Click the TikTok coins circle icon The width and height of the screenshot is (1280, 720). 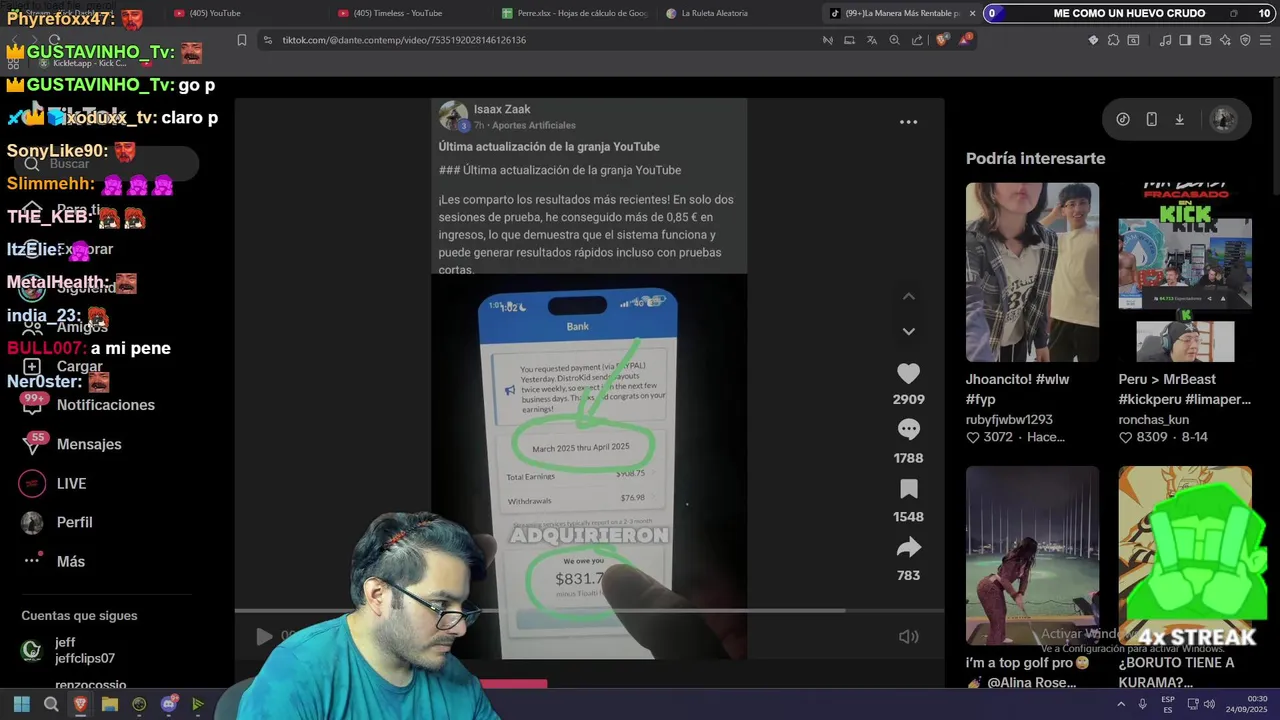1123,119
